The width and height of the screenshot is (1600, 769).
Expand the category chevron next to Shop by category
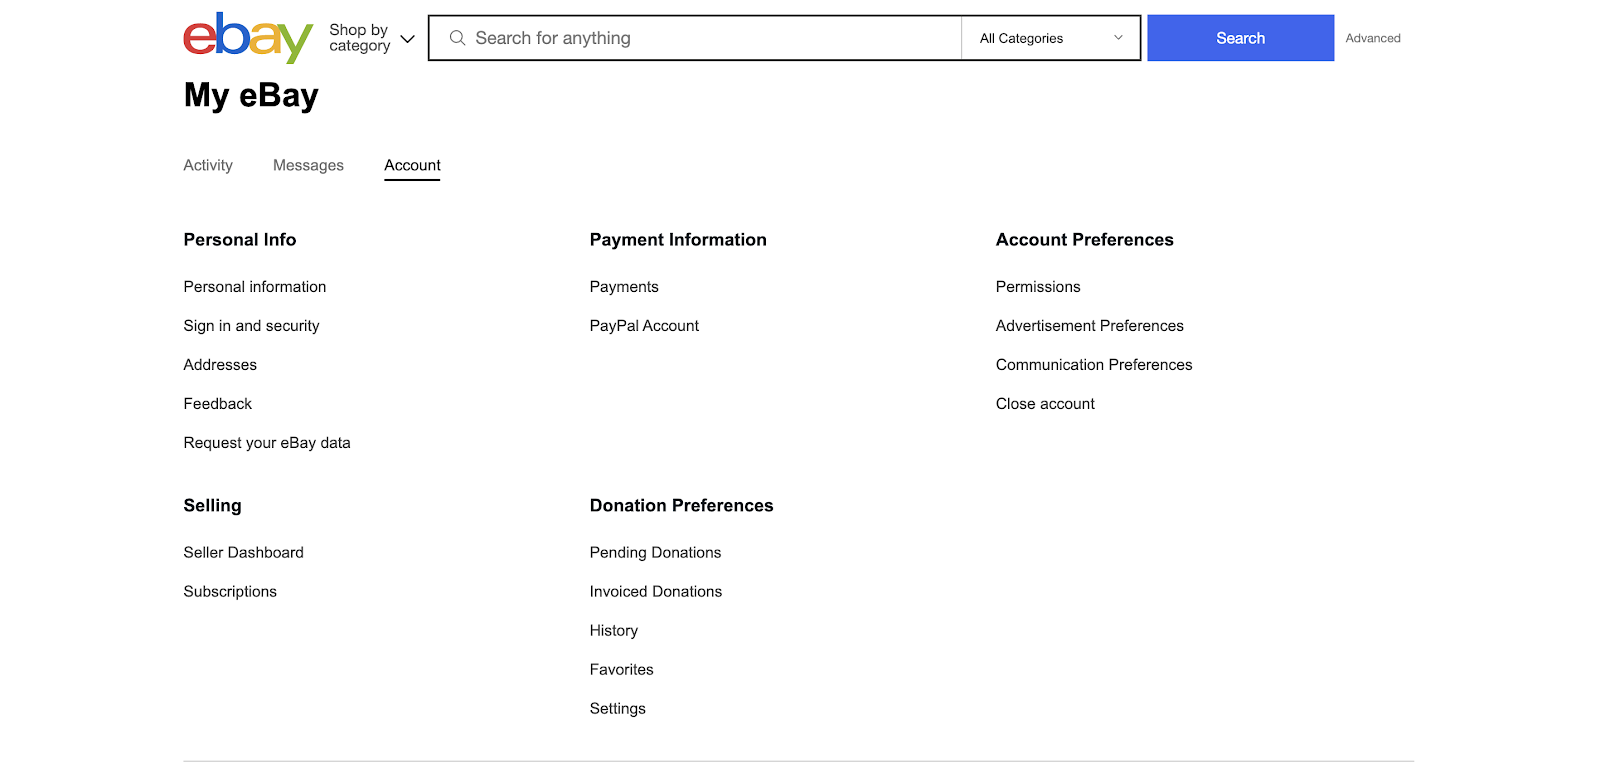tap(407, 38)
